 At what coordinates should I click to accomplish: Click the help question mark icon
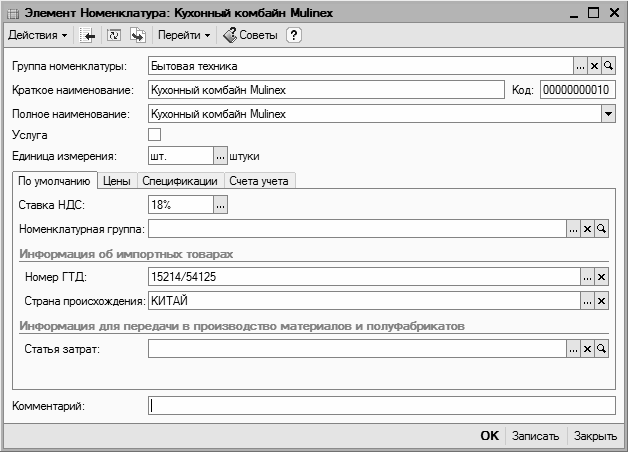tap(294, 36)
